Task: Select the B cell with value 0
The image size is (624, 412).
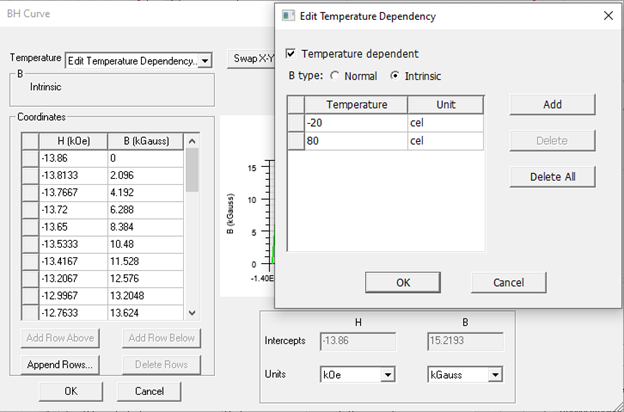Action: [145, 158]
